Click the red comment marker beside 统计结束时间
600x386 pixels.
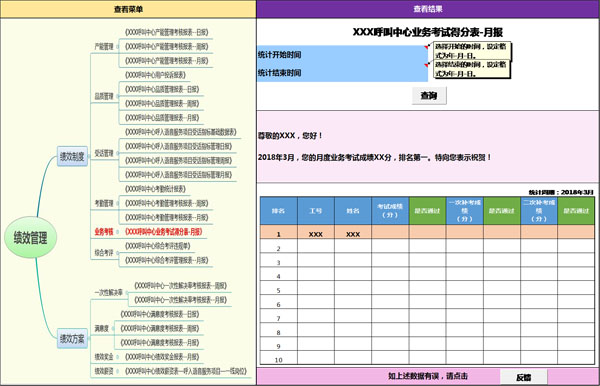[426, 65]
